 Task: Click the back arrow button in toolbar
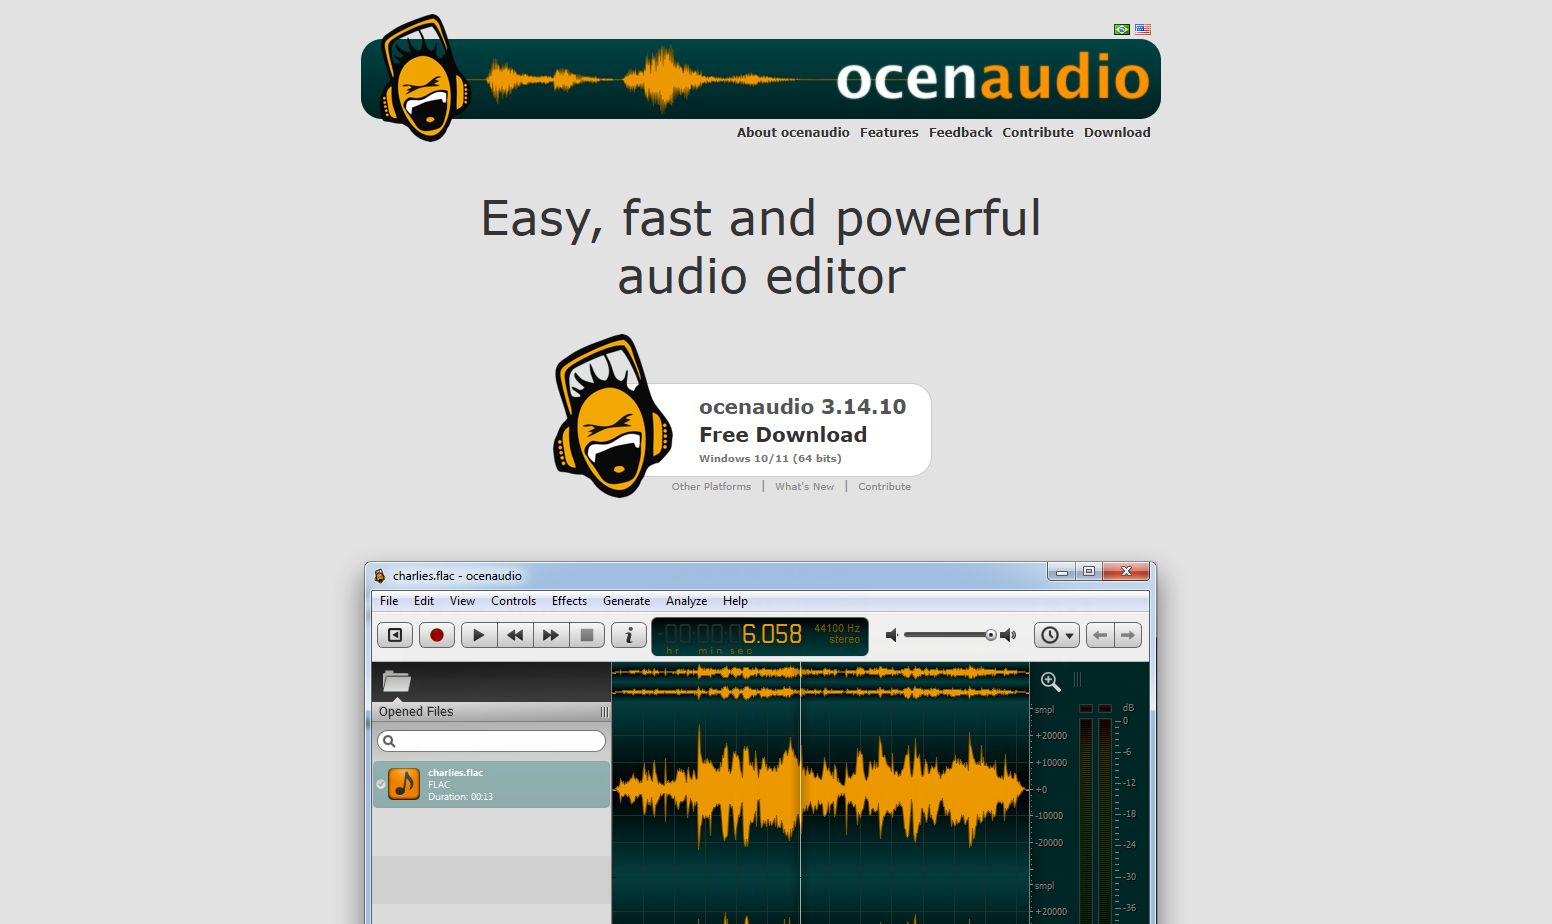pyautogui.click(x=1100, y=635)
